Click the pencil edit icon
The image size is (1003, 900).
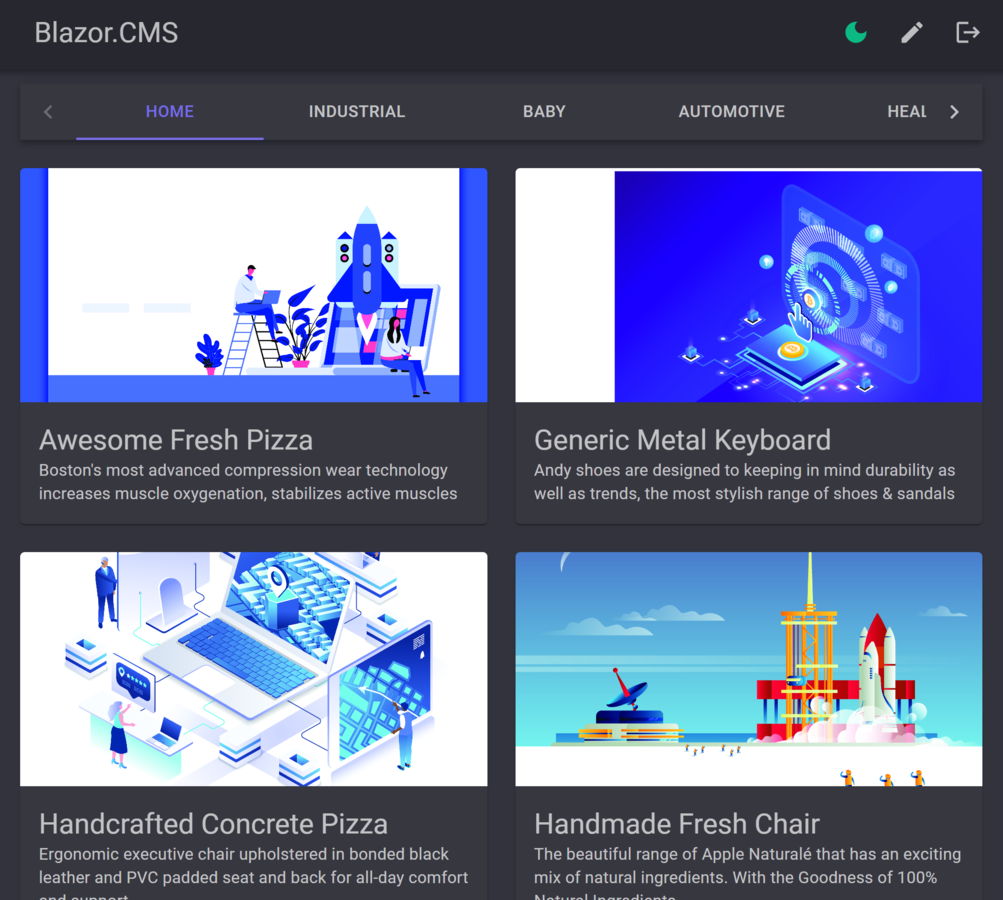[x=912, y=33]
